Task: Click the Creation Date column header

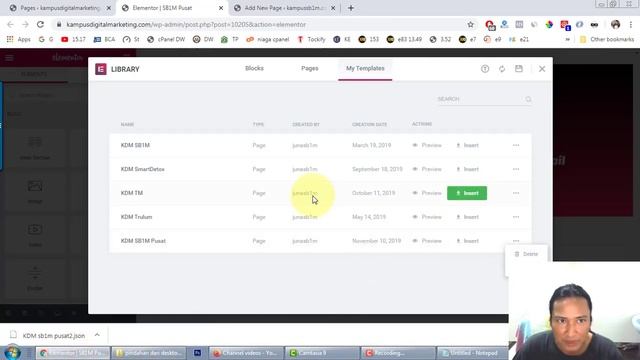Action: [x=369, y=124]
